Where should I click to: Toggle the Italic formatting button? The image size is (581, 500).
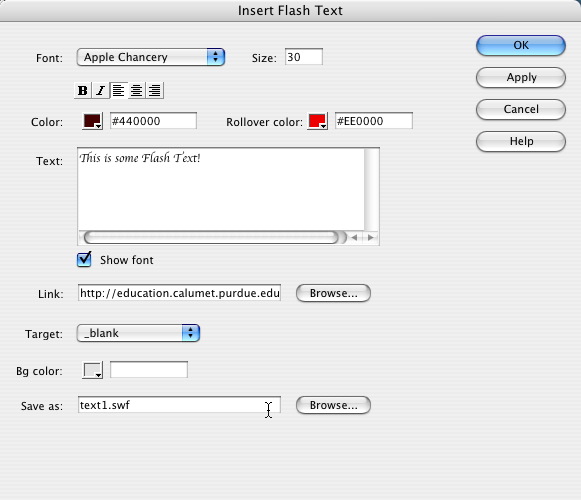[100, 90]
